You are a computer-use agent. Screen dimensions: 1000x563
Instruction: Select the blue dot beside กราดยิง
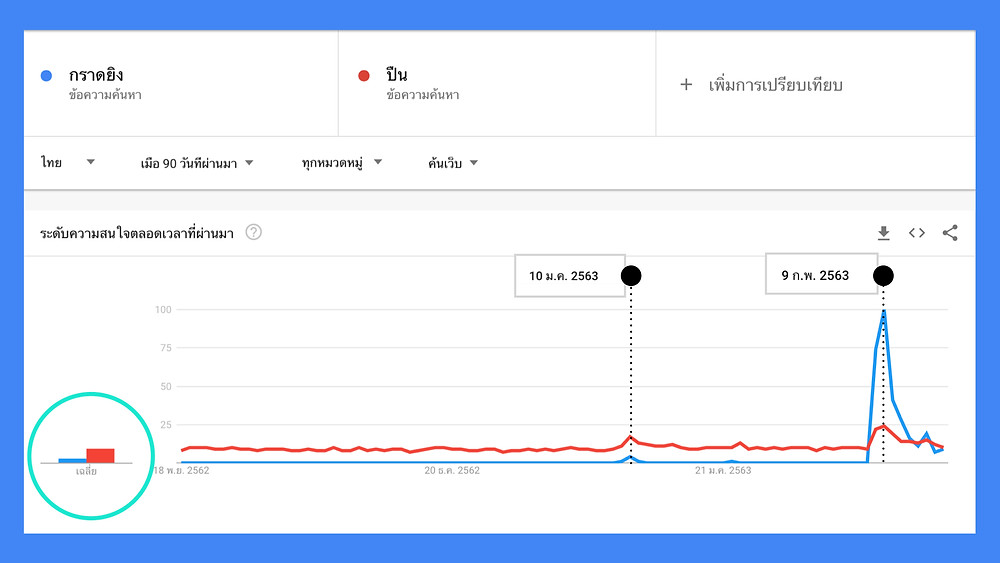(x=46, y=76)
